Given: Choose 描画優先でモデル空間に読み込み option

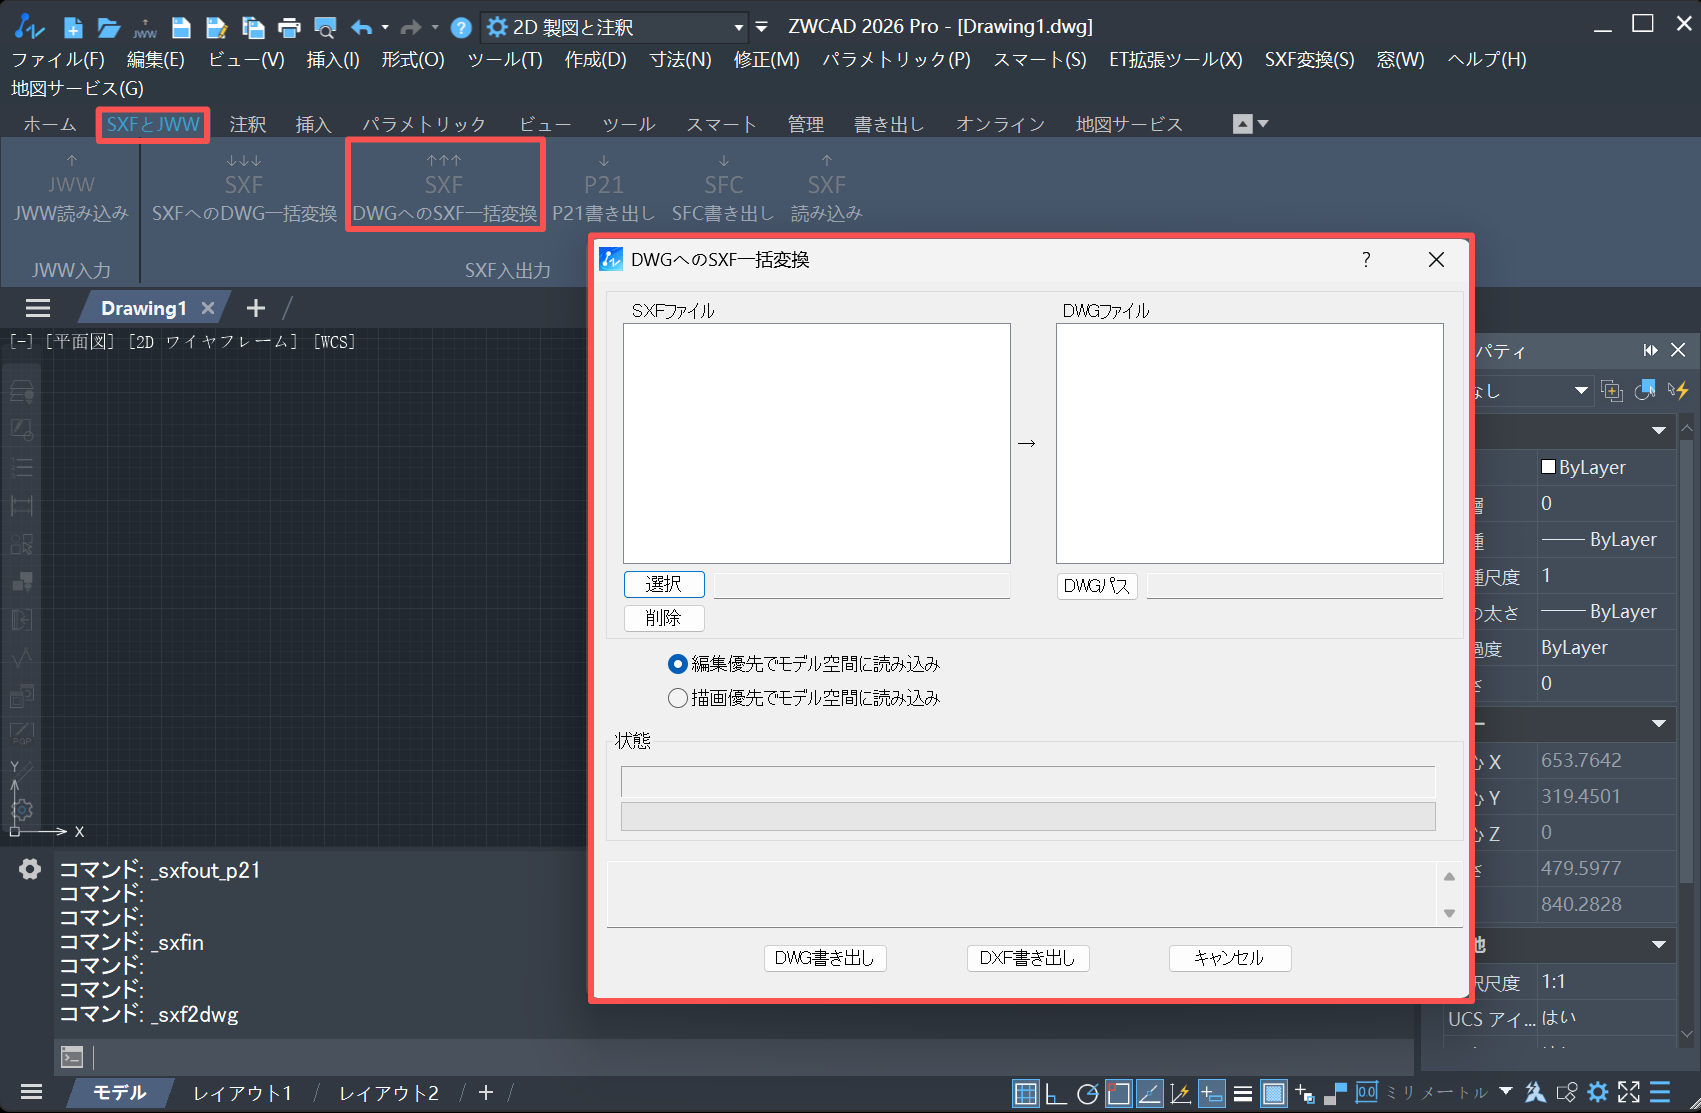Looking at the screenshot, I should click(677, 698).
